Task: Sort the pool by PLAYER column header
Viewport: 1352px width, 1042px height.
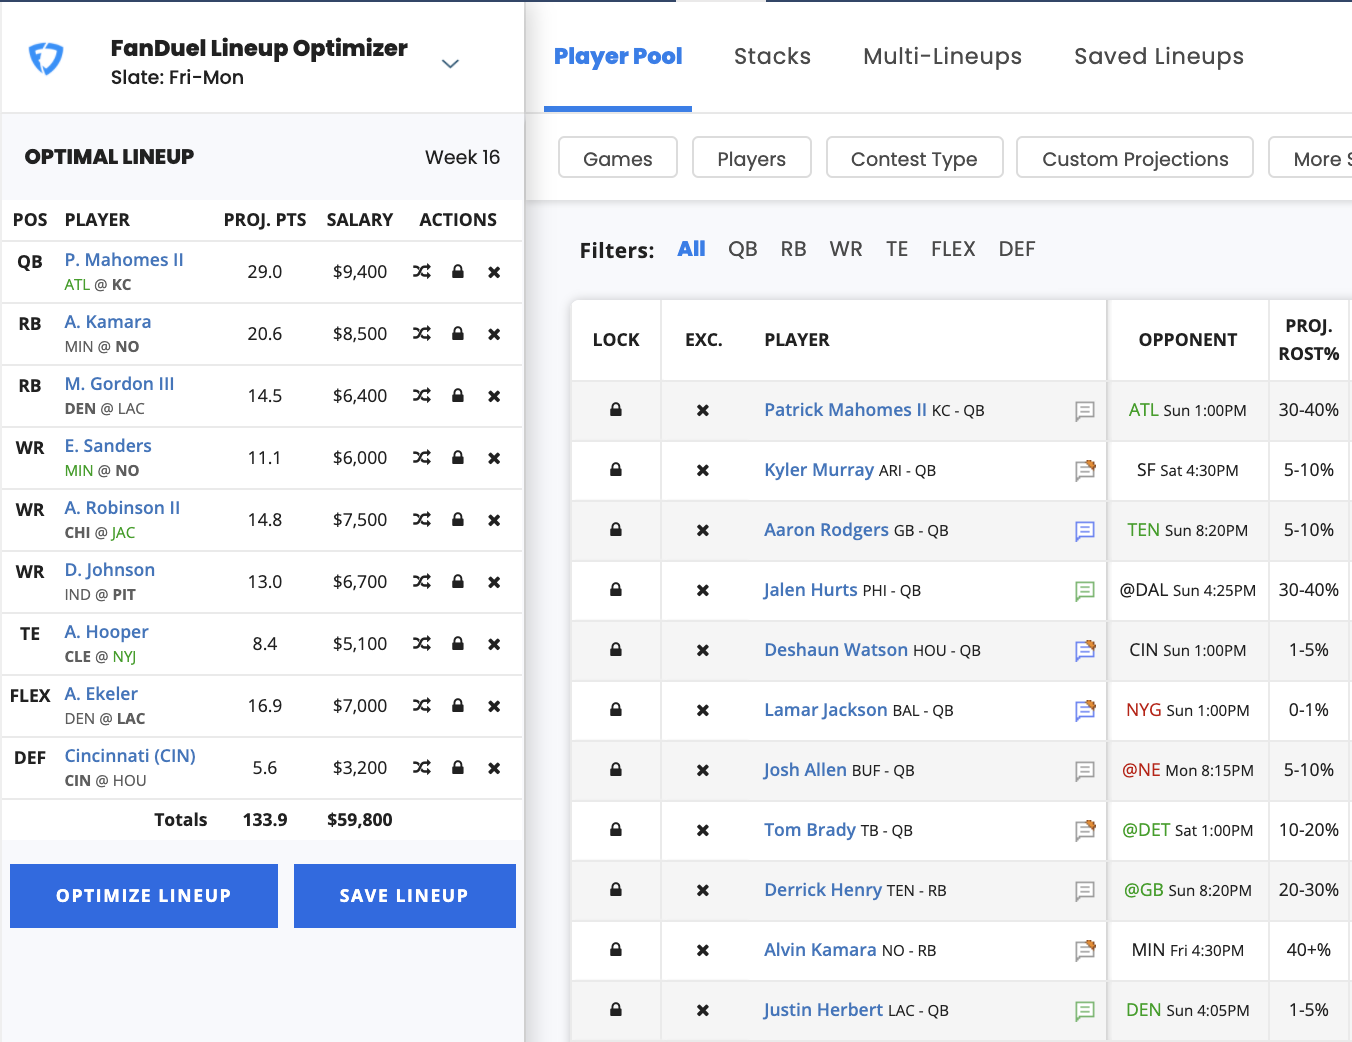Action: pyautogui.click(x=797, y=340)
